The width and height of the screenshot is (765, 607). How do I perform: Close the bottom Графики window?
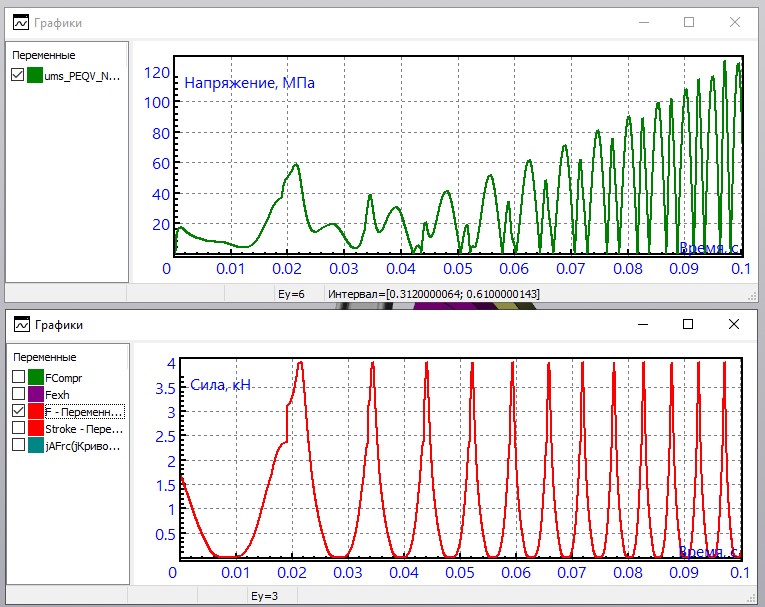pyautogui.click(x=735, y=325)
